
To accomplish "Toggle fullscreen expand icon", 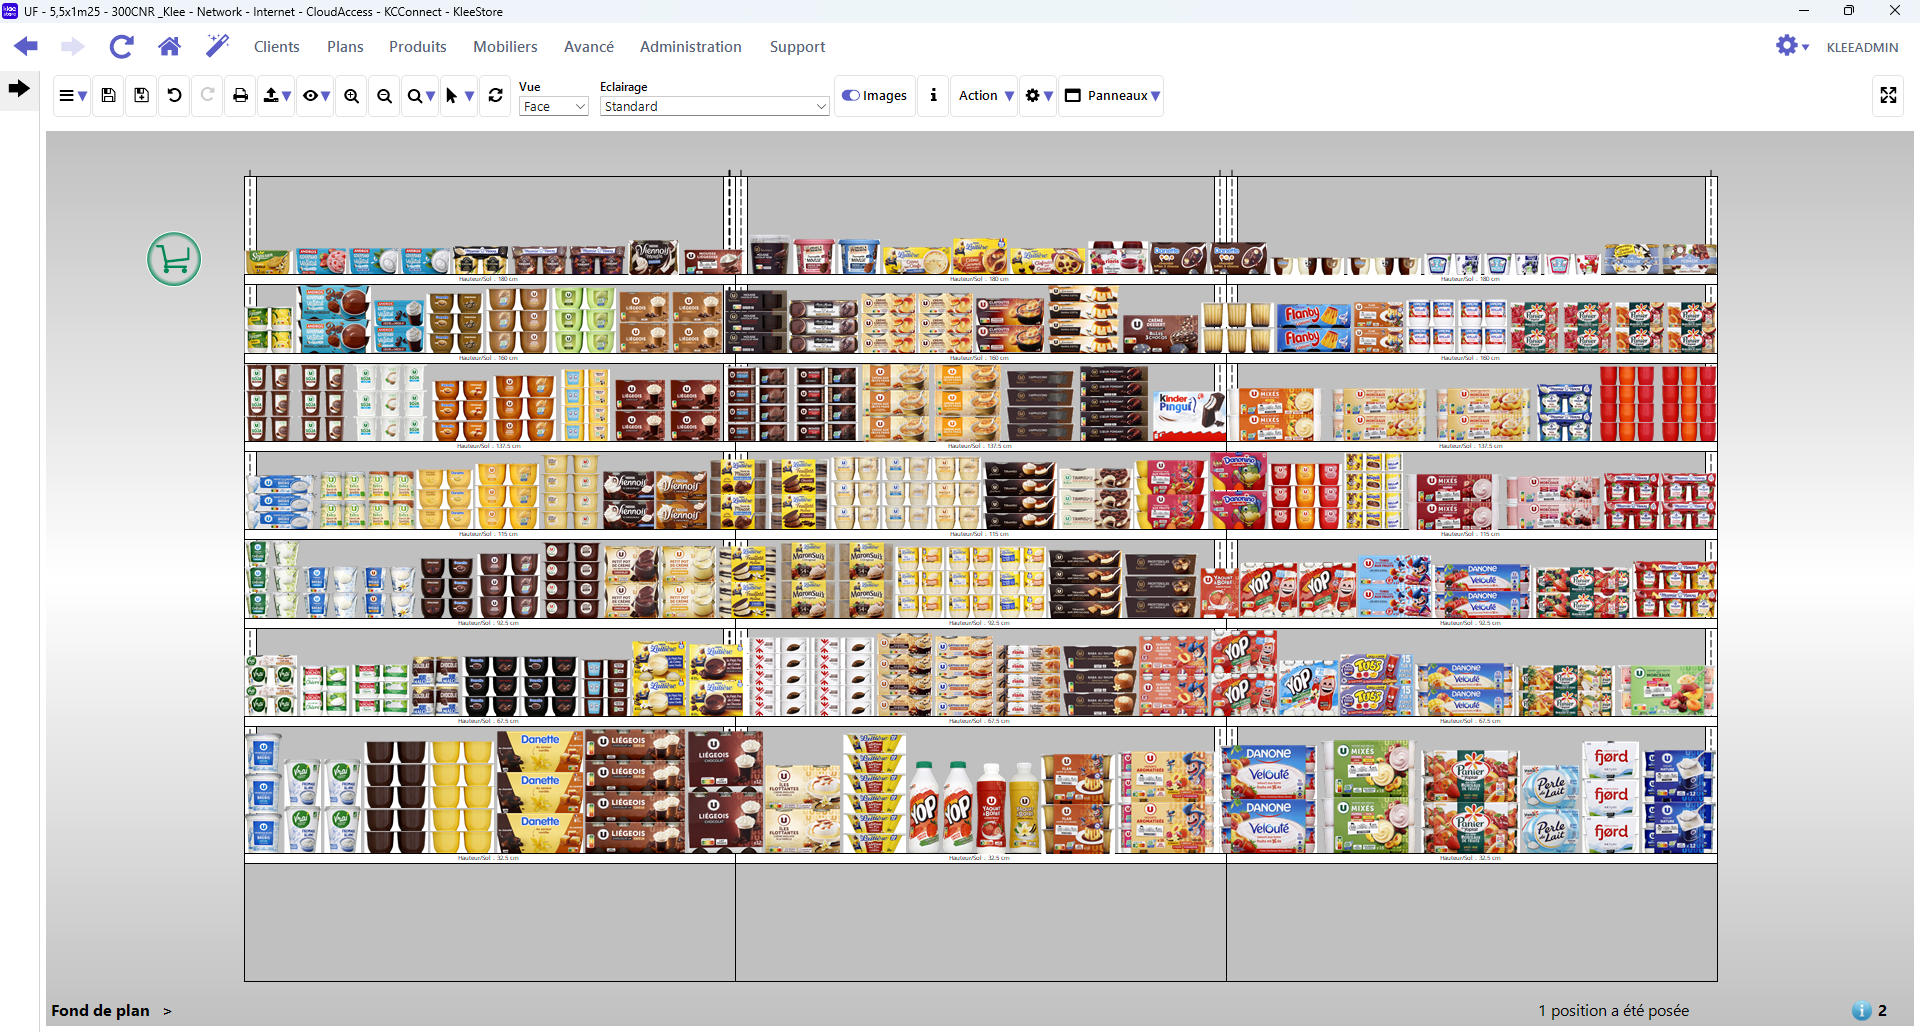I will [x=1887, y=96].
